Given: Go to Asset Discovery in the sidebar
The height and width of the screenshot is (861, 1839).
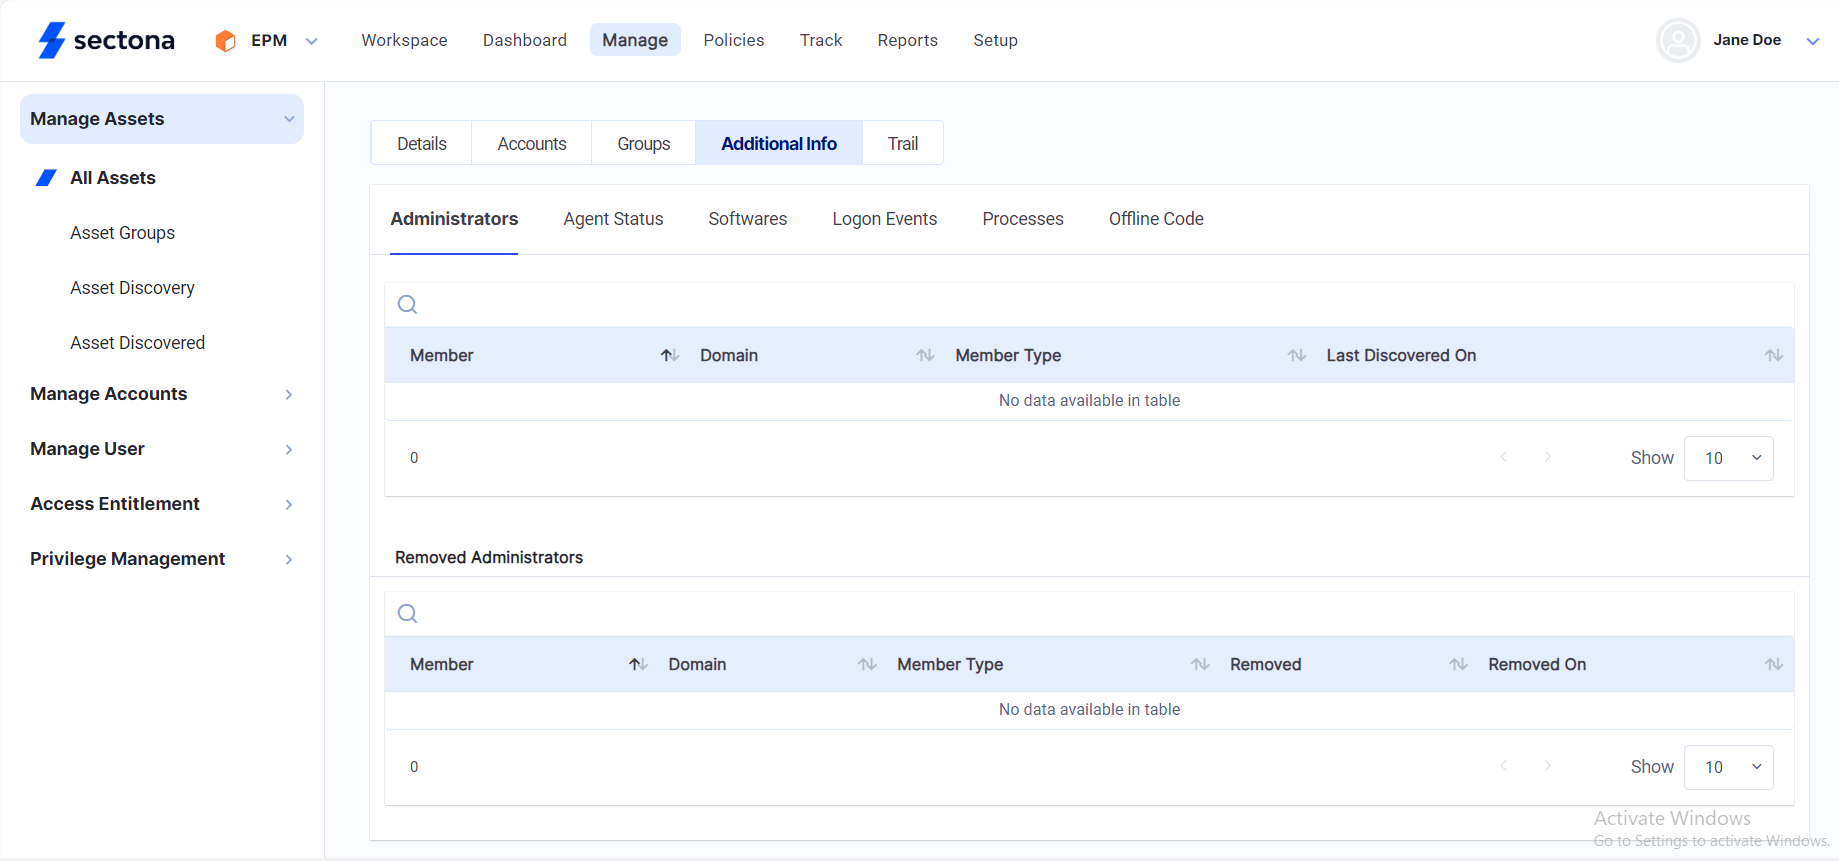Looking at the screenshot, I should click(x=132, y=288).
